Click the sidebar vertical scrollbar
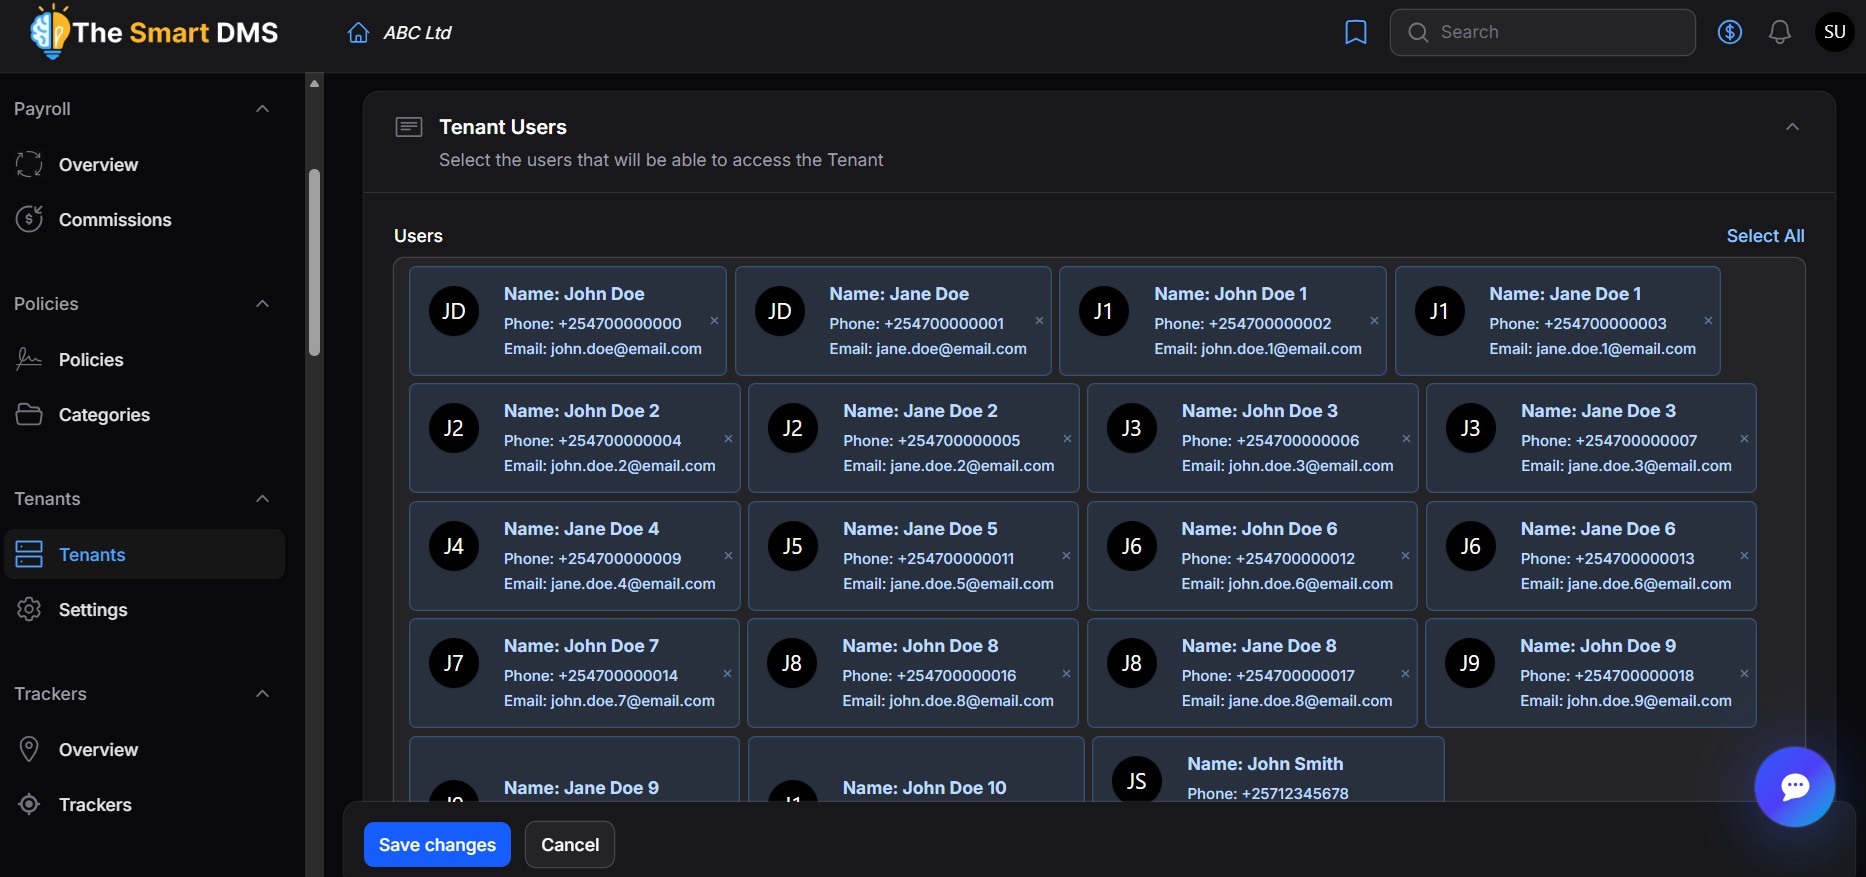Image resolution: width=1866 pixels, height=877 pixels. click(x=314, y=263)
